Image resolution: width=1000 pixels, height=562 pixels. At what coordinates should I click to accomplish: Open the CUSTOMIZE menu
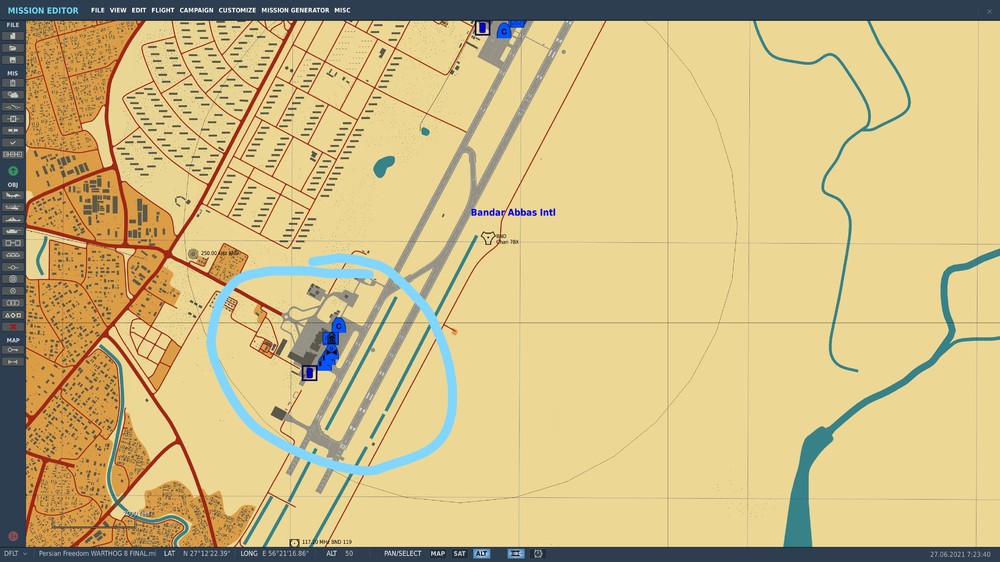237,10
